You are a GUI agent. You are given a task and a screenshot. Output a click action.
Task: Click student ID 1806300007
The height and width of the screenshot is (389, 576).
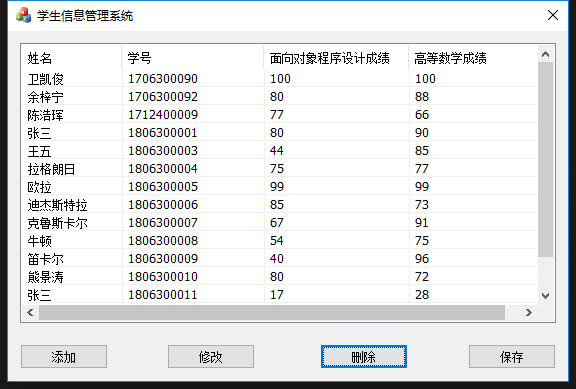[x=163, y=223]
